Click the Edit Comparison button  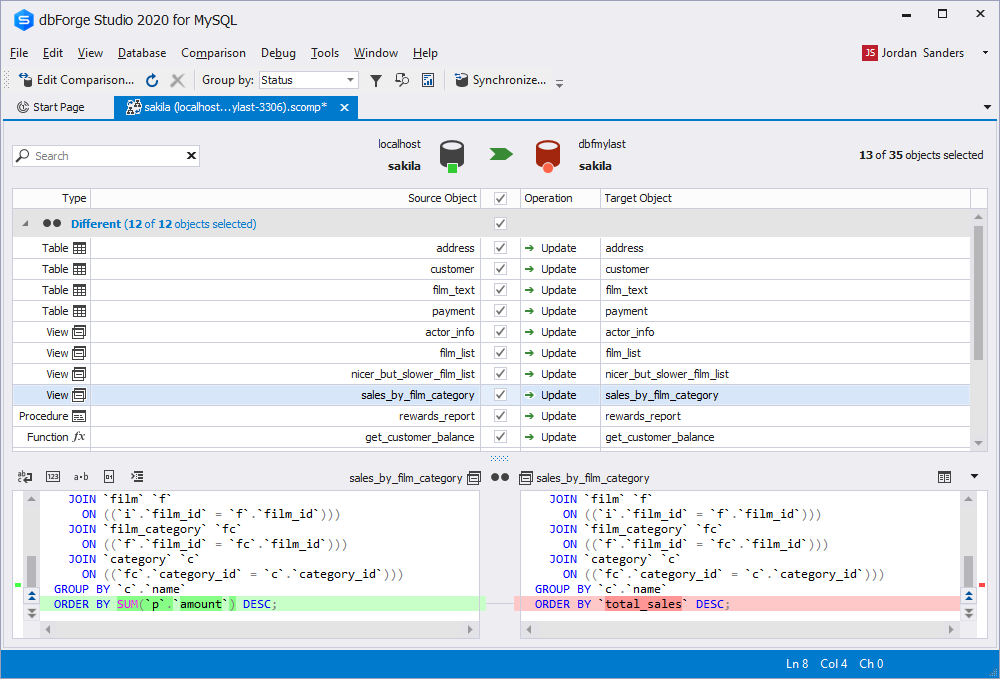point(77,80)
